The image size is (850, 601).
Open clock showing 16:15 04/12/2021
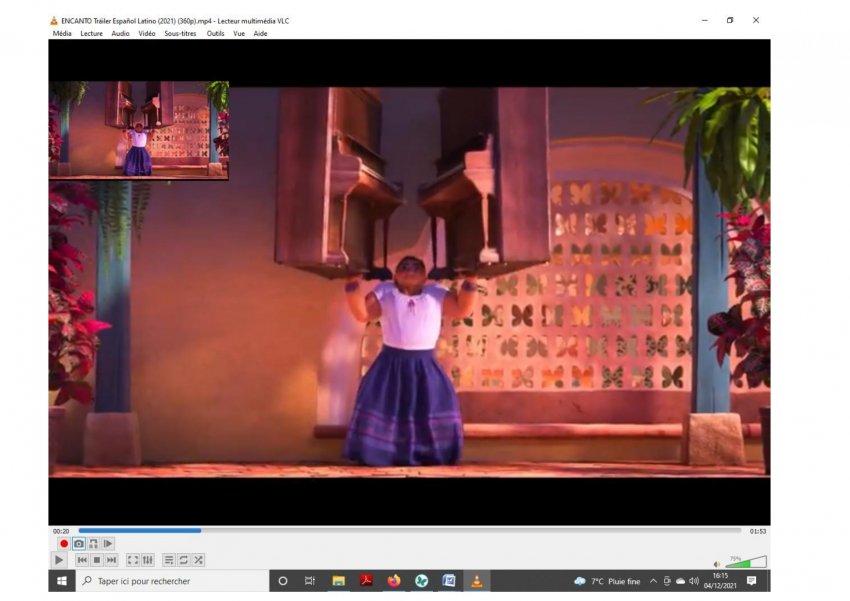click(720, 581)
